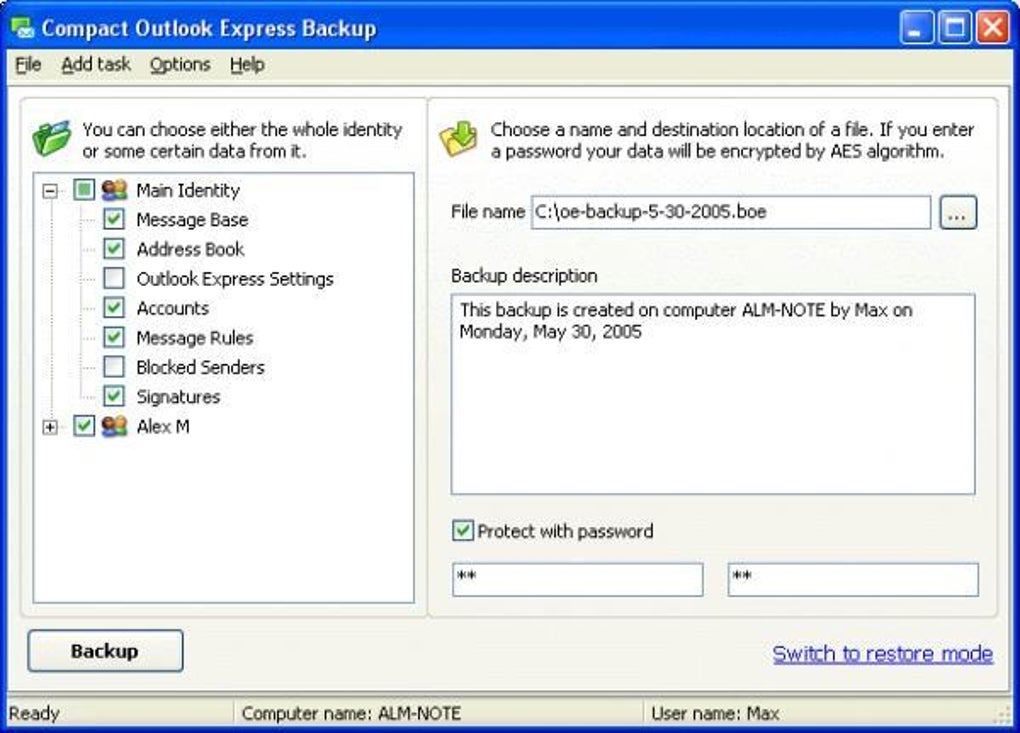Click the window resize grip
Image resolution: width=1020 pixels, height=733 pixels.
pos(1002,715)
